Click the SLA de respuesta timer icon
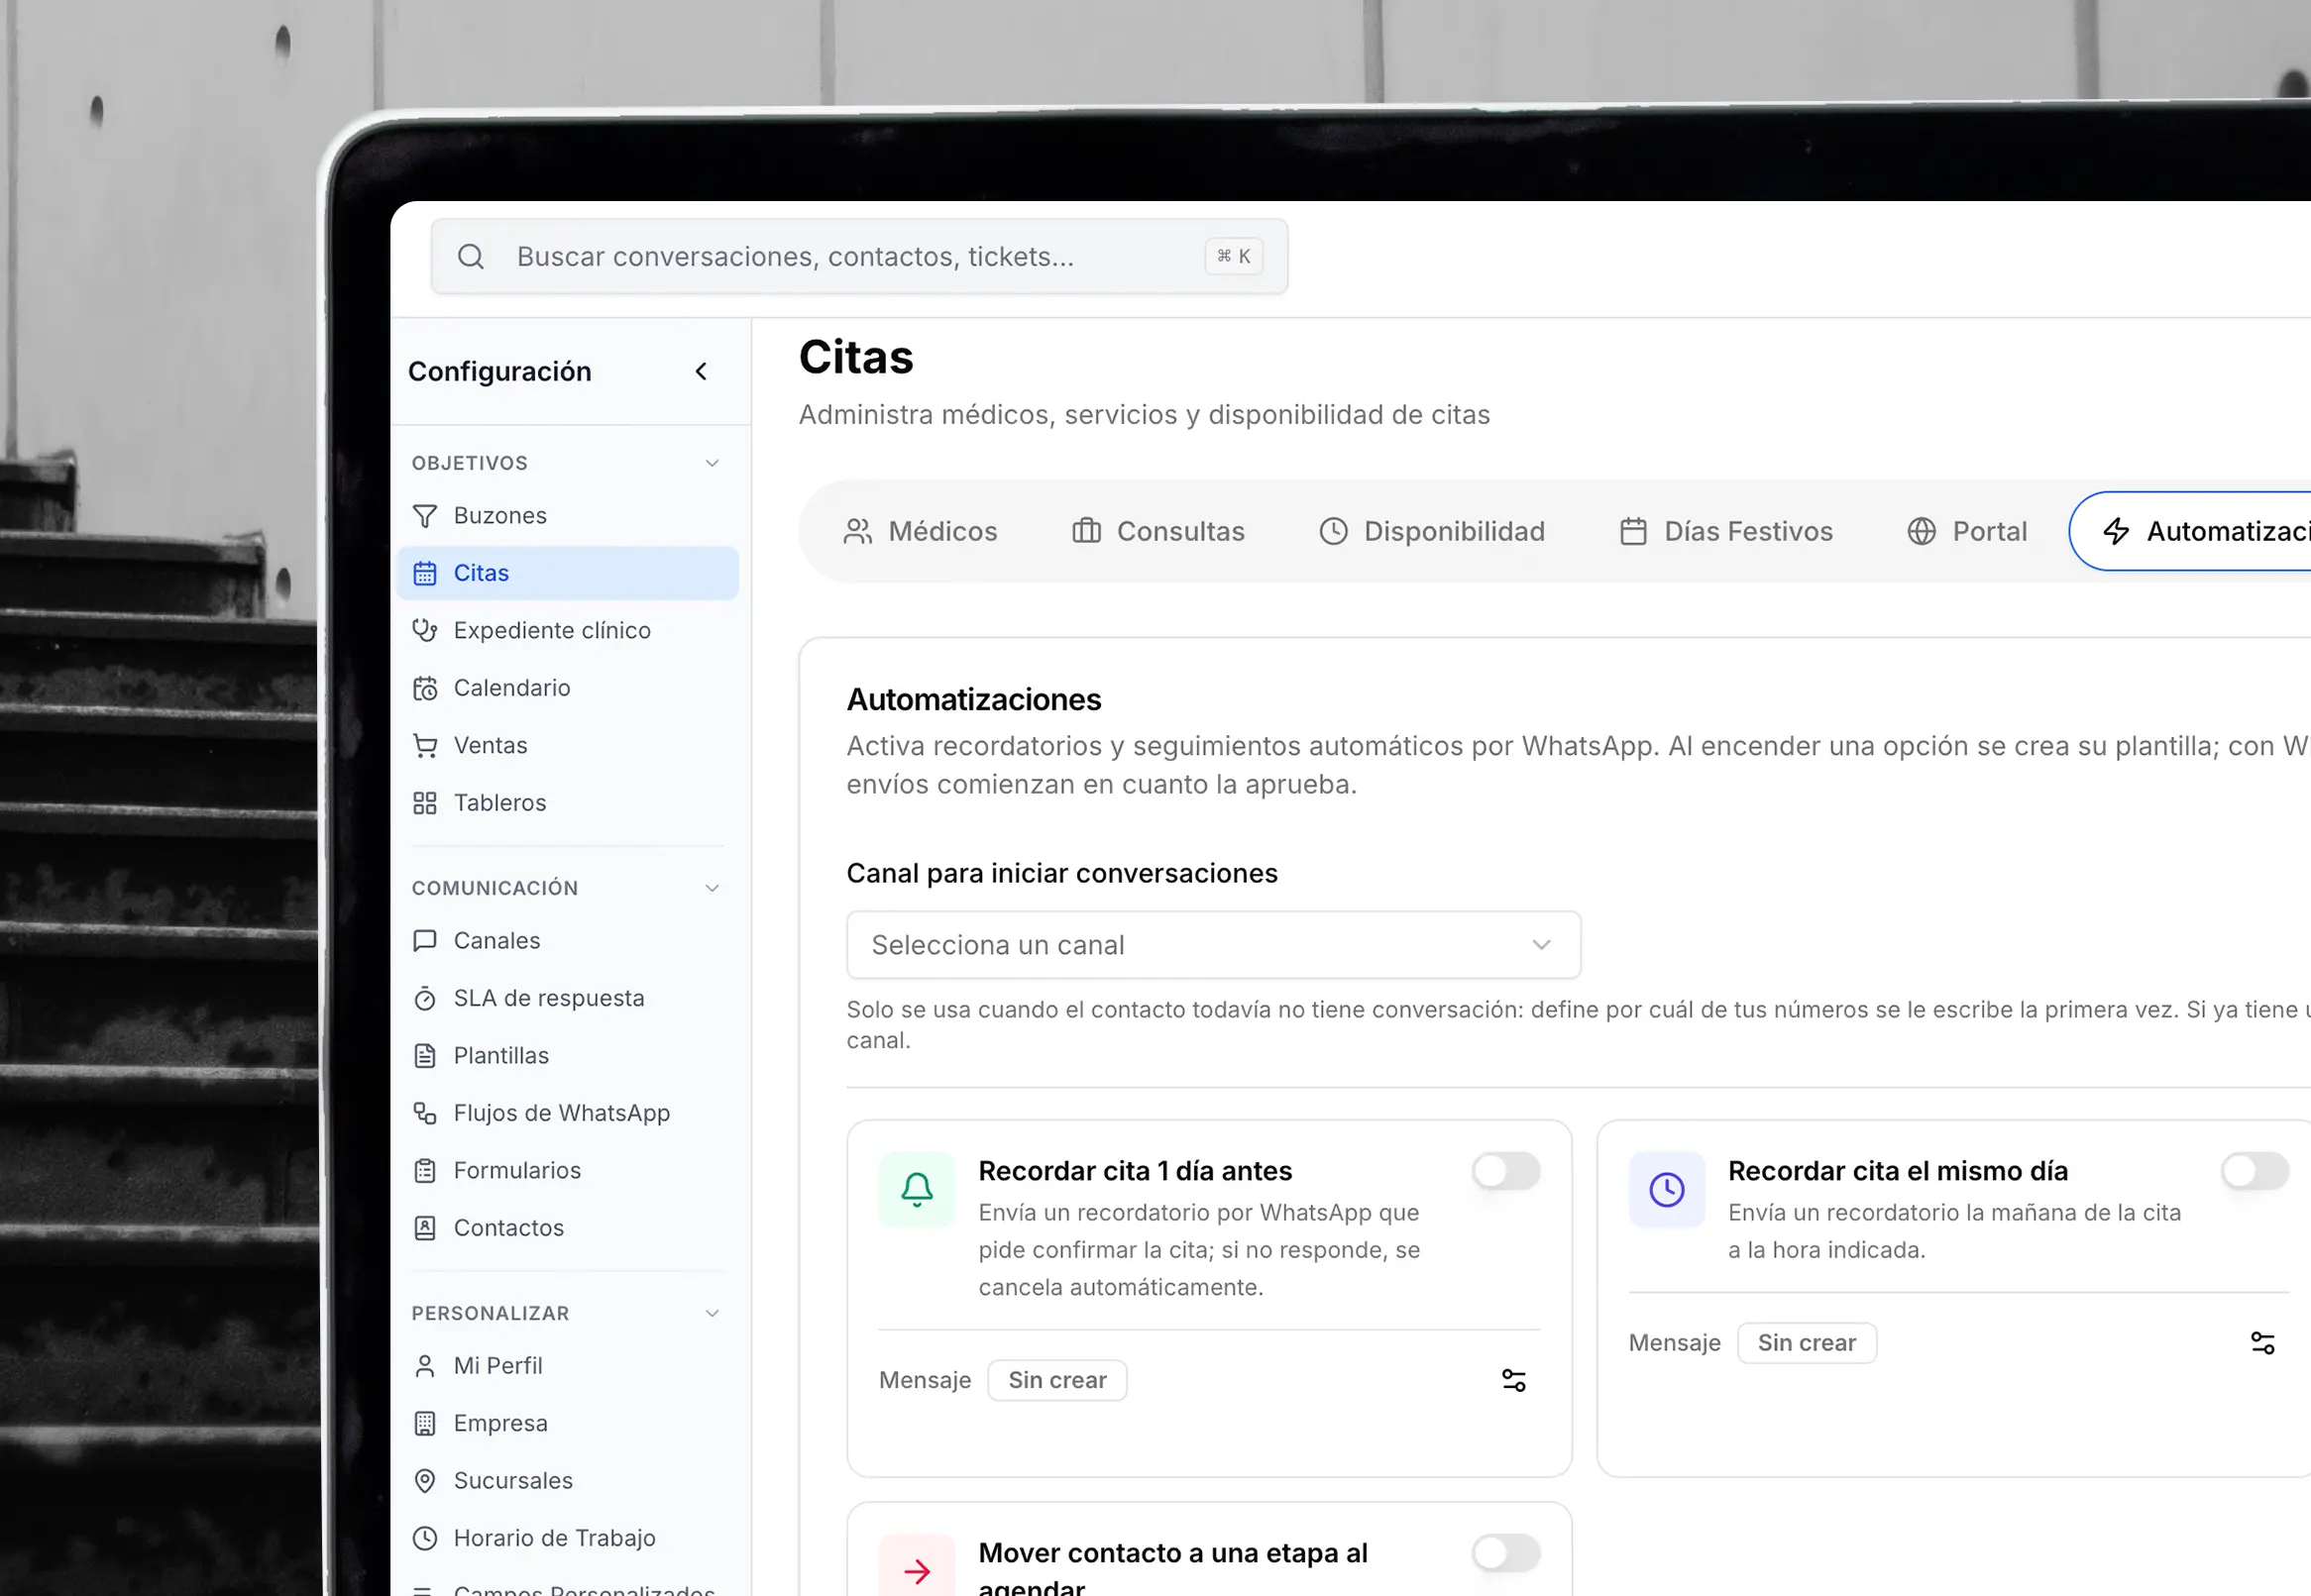The image size is (2311, 1596). [425, 998]
